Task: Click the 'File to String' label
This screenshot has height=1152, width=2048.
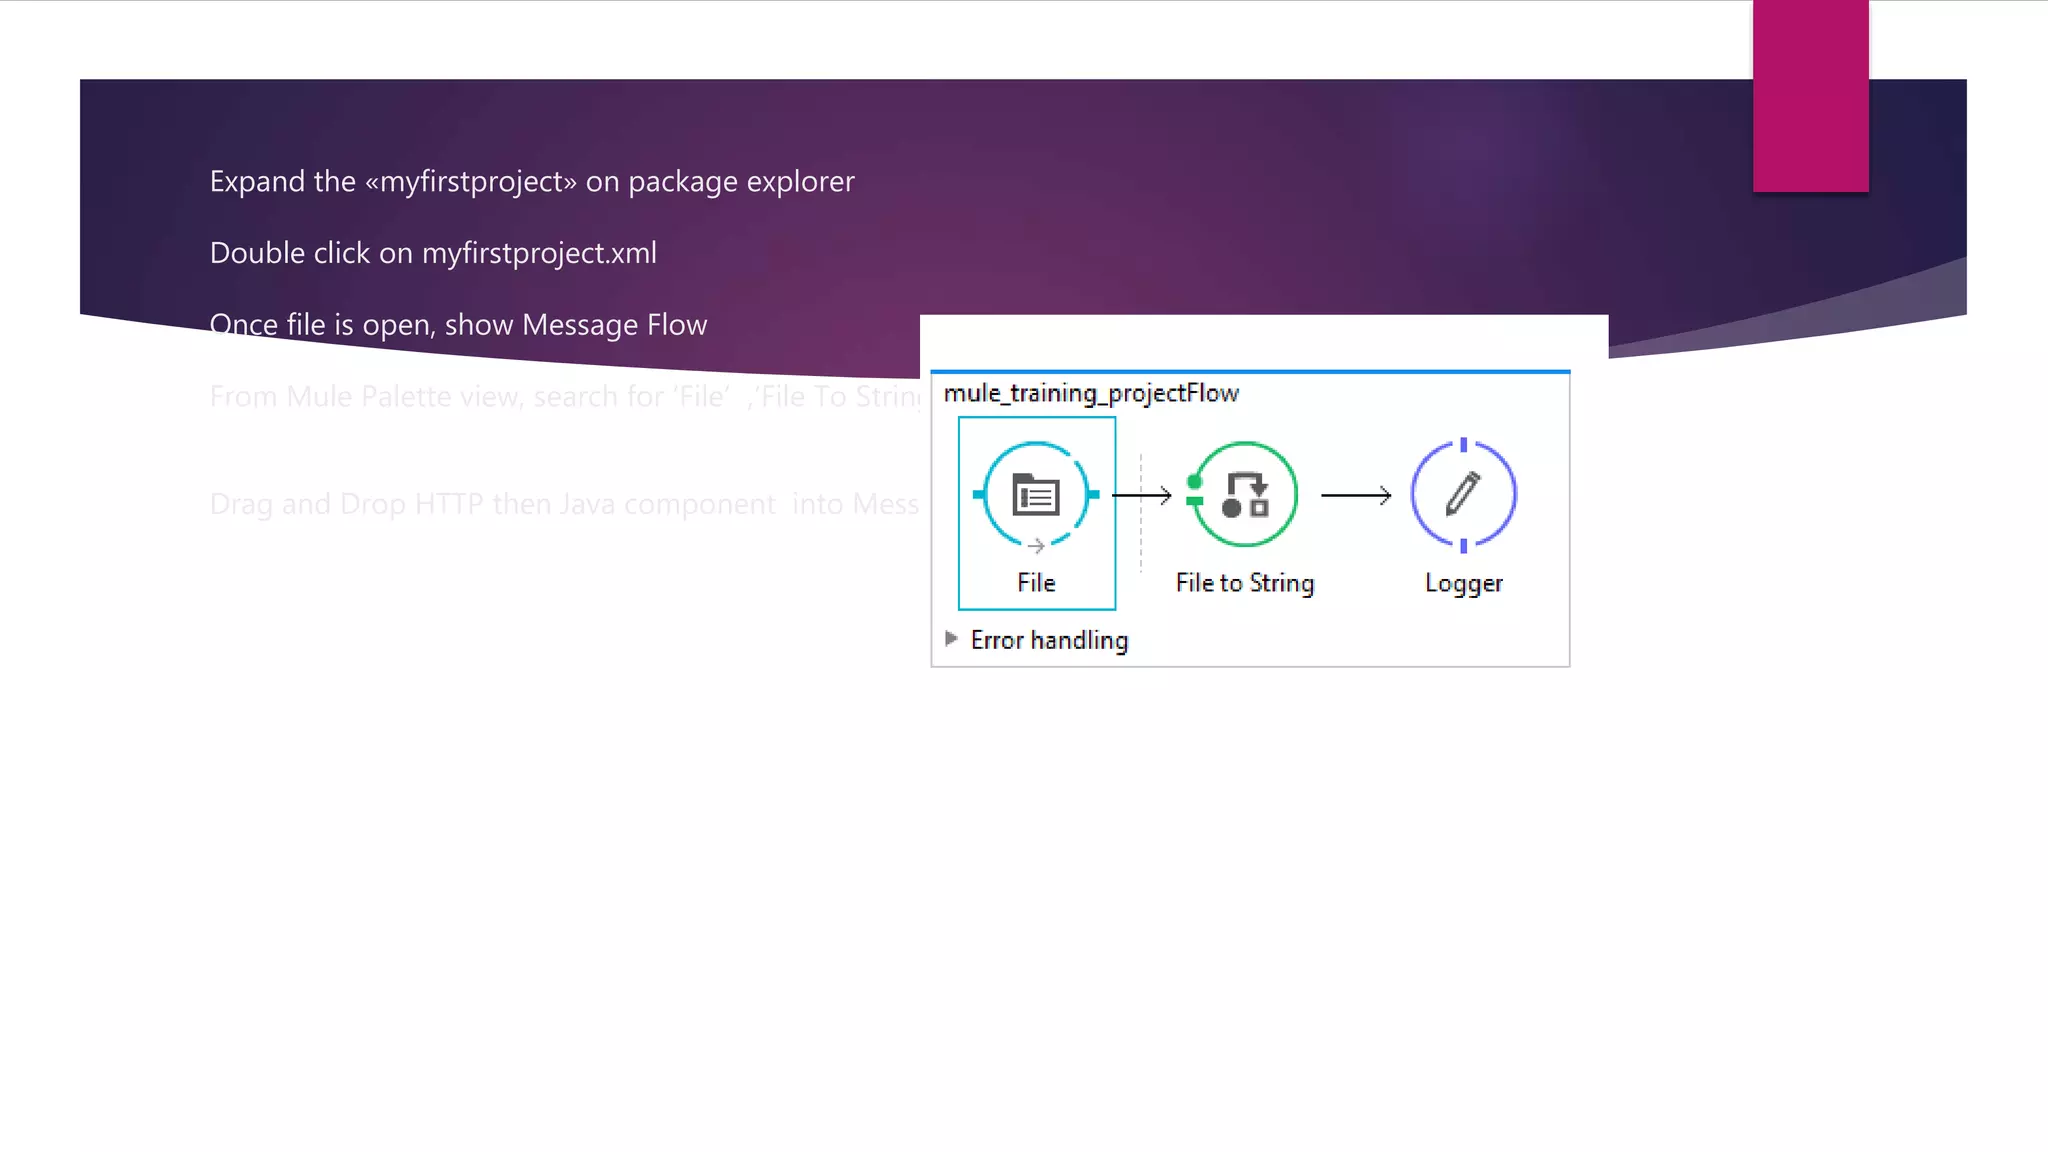Action: pyautogui.click(x=1245, y=583)
